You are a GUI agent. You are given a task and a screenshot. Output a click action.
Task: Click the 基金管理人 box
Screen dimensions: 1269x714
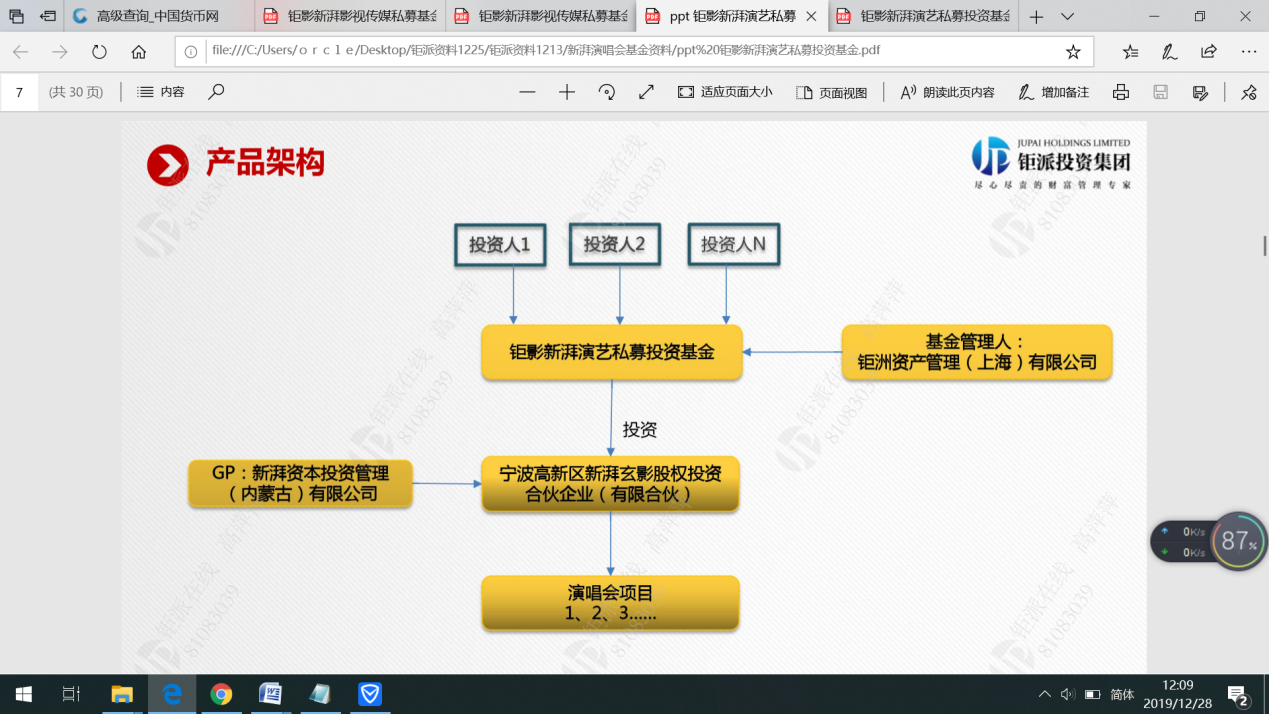pos(977,352)
